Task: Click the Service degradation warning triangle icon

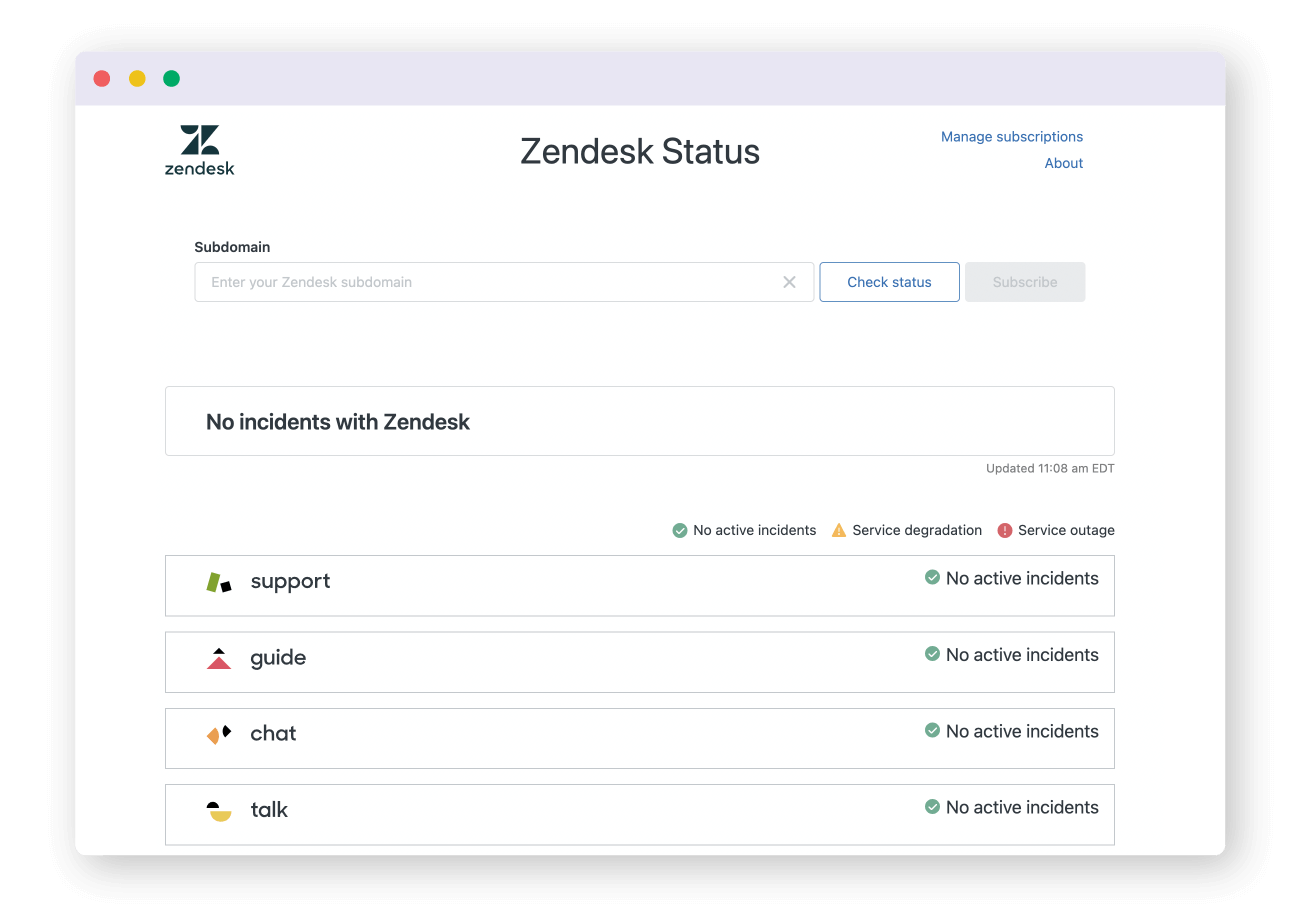Action: [x=839, y=530]
